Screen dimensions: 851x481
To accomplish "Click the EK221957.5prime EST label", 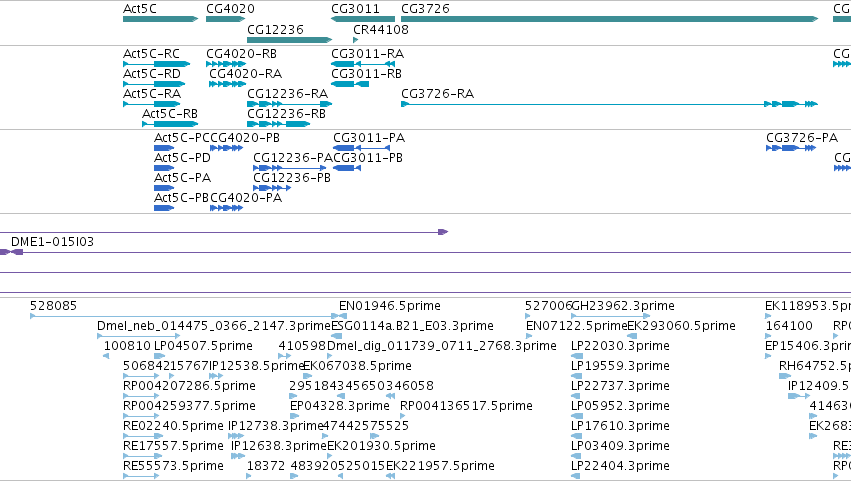I will click(440, 467).
